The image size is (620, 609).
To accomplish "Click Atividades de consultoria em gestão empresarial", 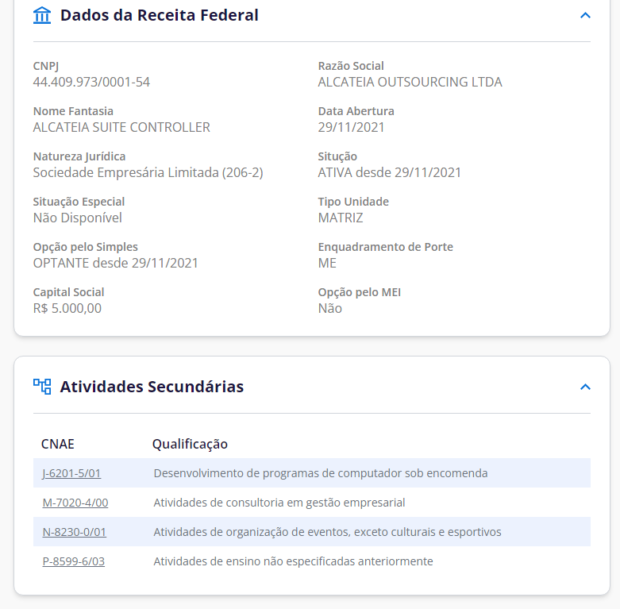I will tap(279, 502).
